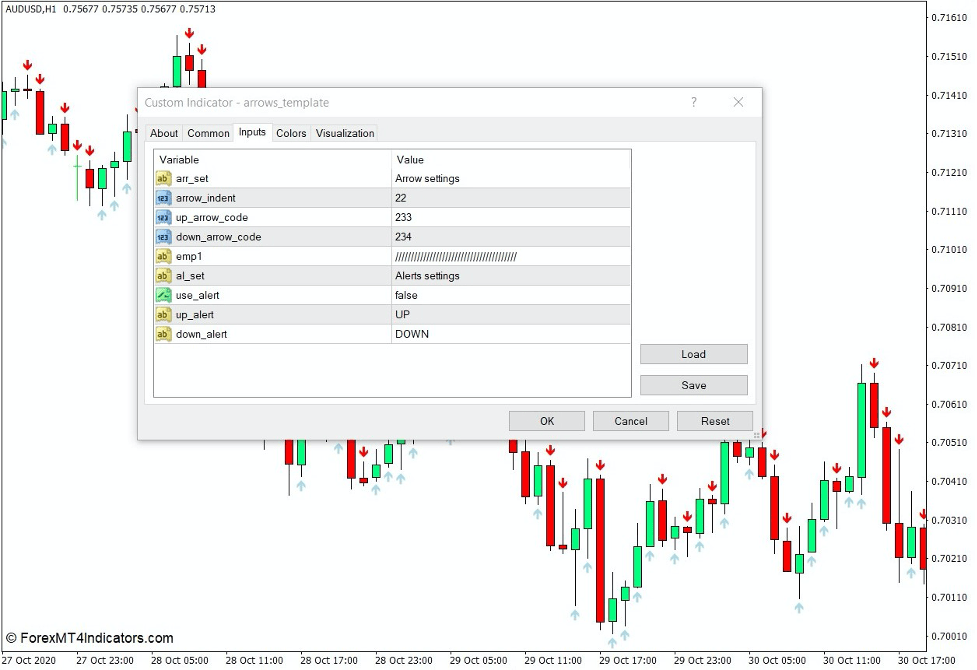The image size is (977, 670).
Task: Click the Load button
Action: tap(693, 354)
